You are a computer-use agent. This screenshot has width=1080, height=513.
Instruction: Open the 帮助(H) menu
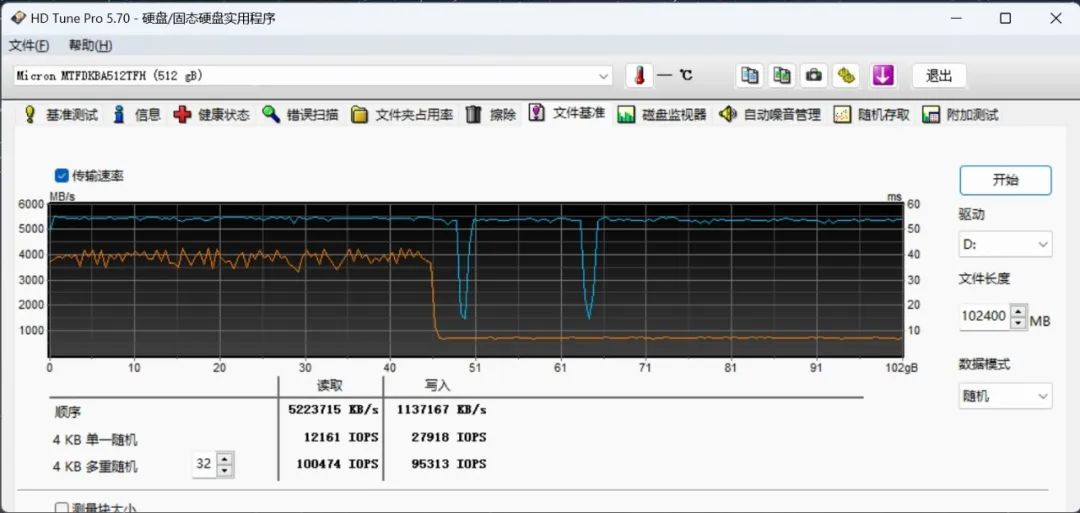click(90, 46)
